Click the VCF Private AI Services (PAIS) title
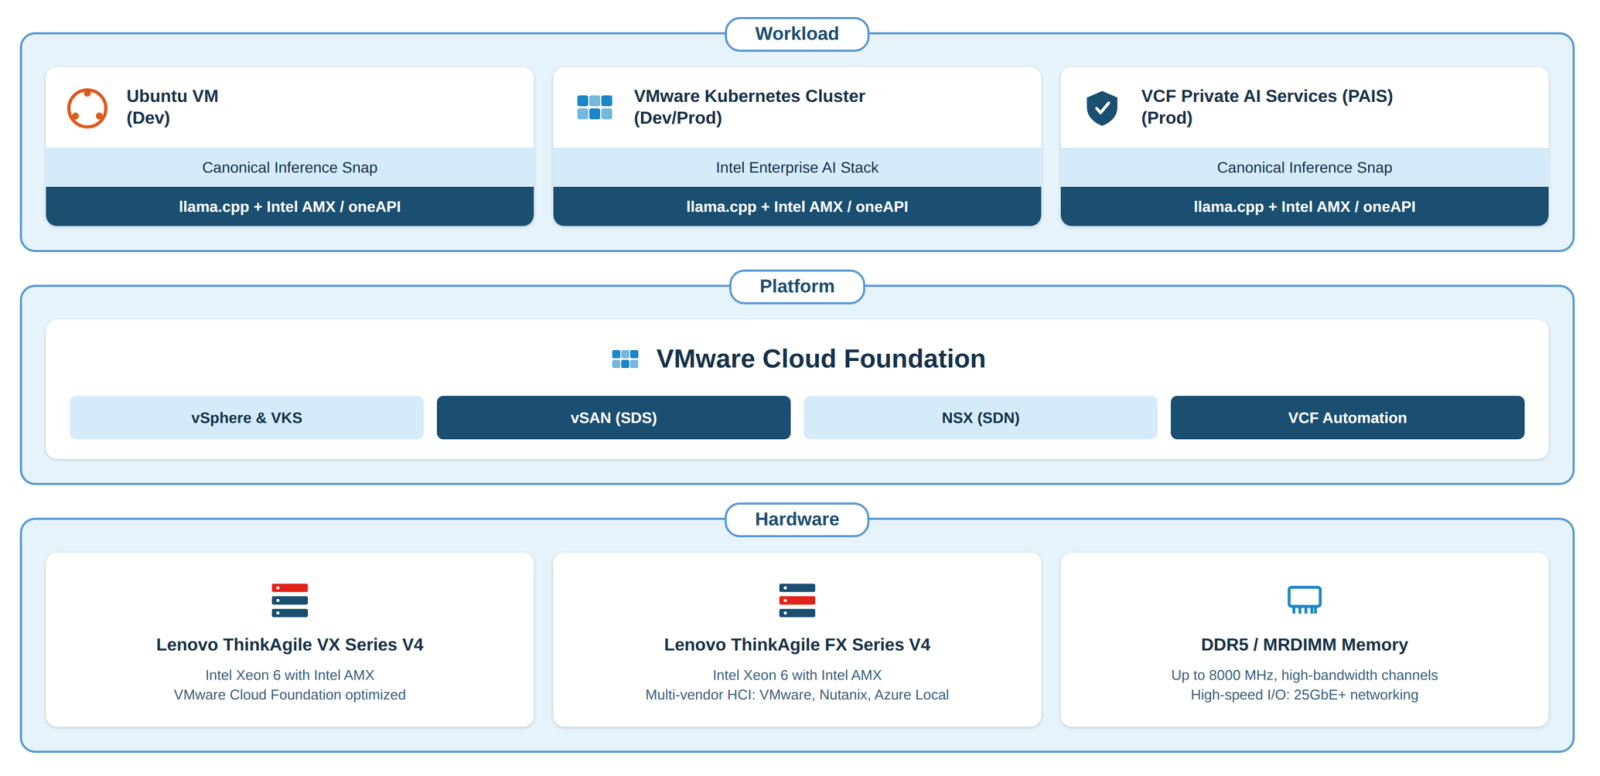1600x776 pixels. tap(1267, 107)
